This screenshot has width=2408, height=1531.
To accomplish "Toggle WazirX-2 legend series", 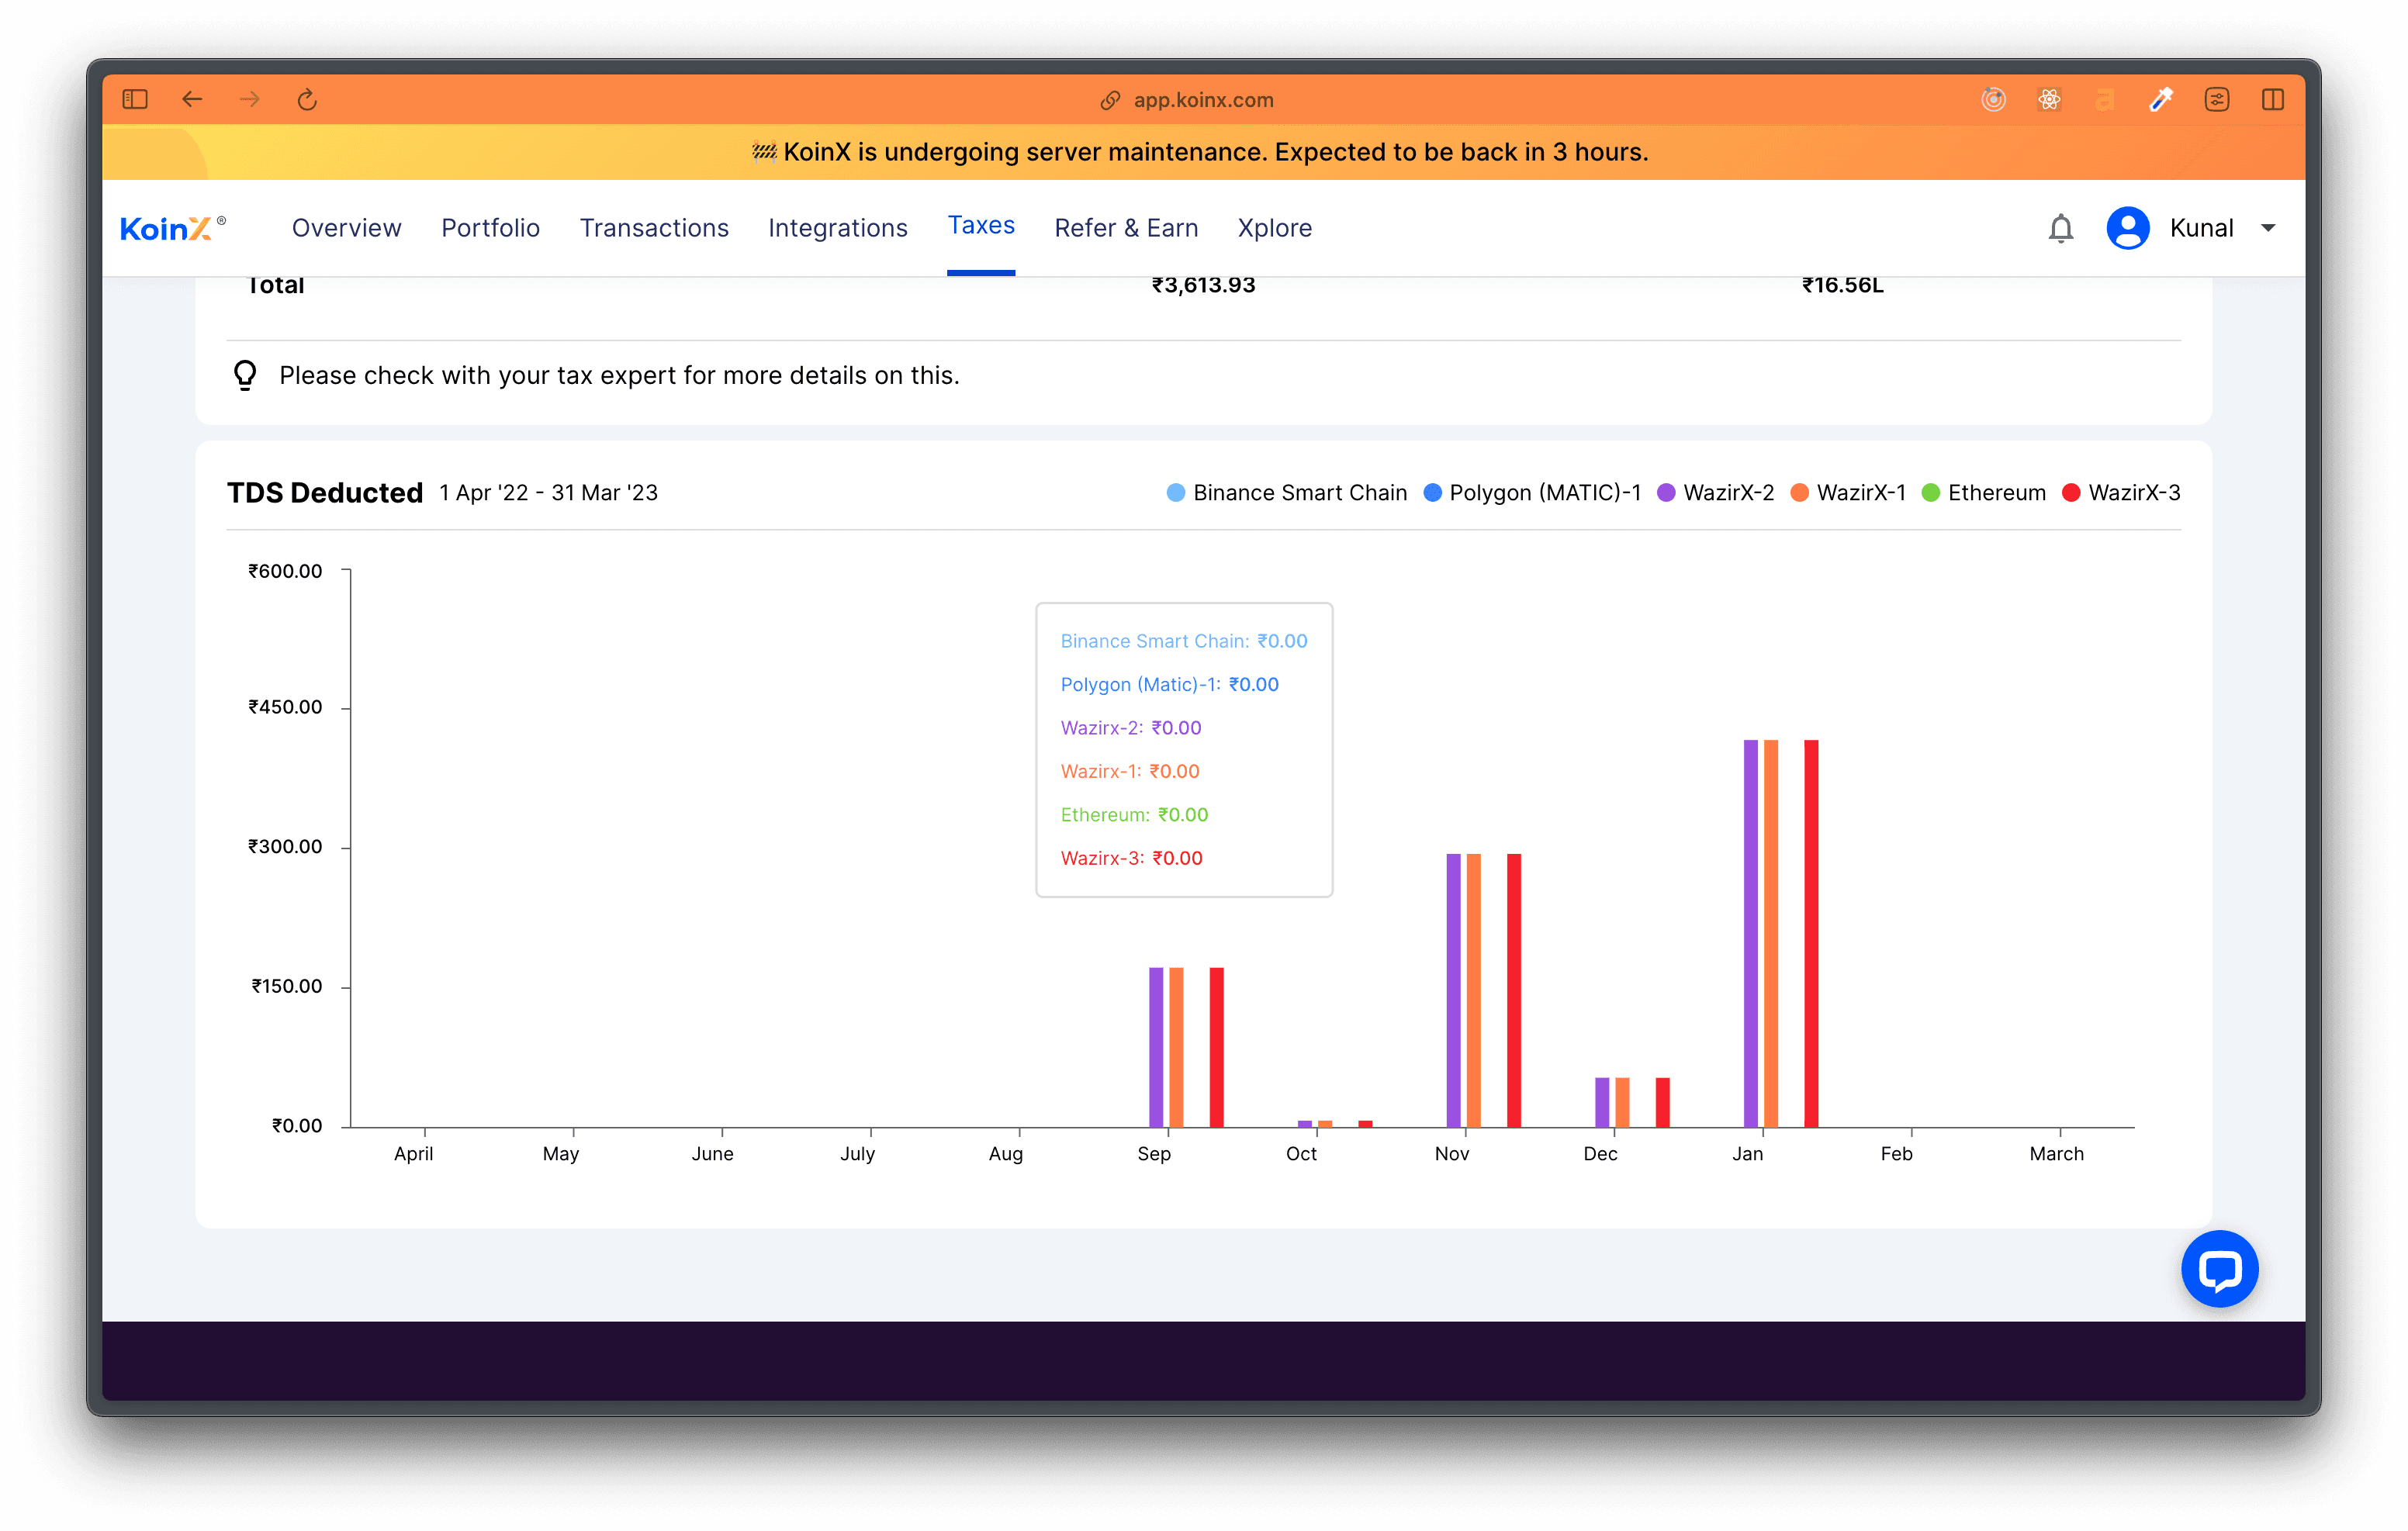I will (1716, 492).
